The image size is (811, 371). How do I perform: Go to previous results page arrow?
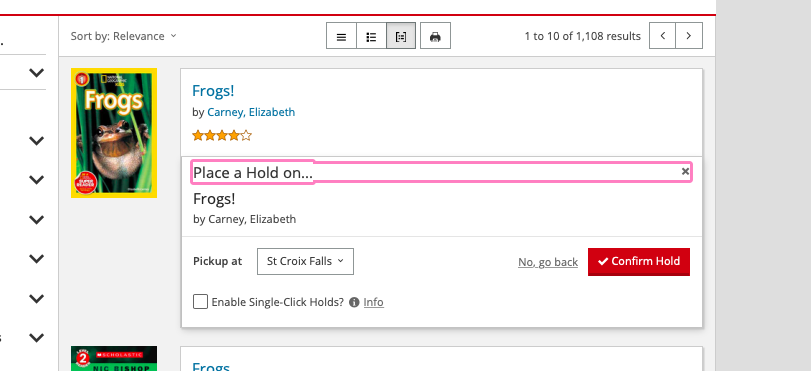663,36
